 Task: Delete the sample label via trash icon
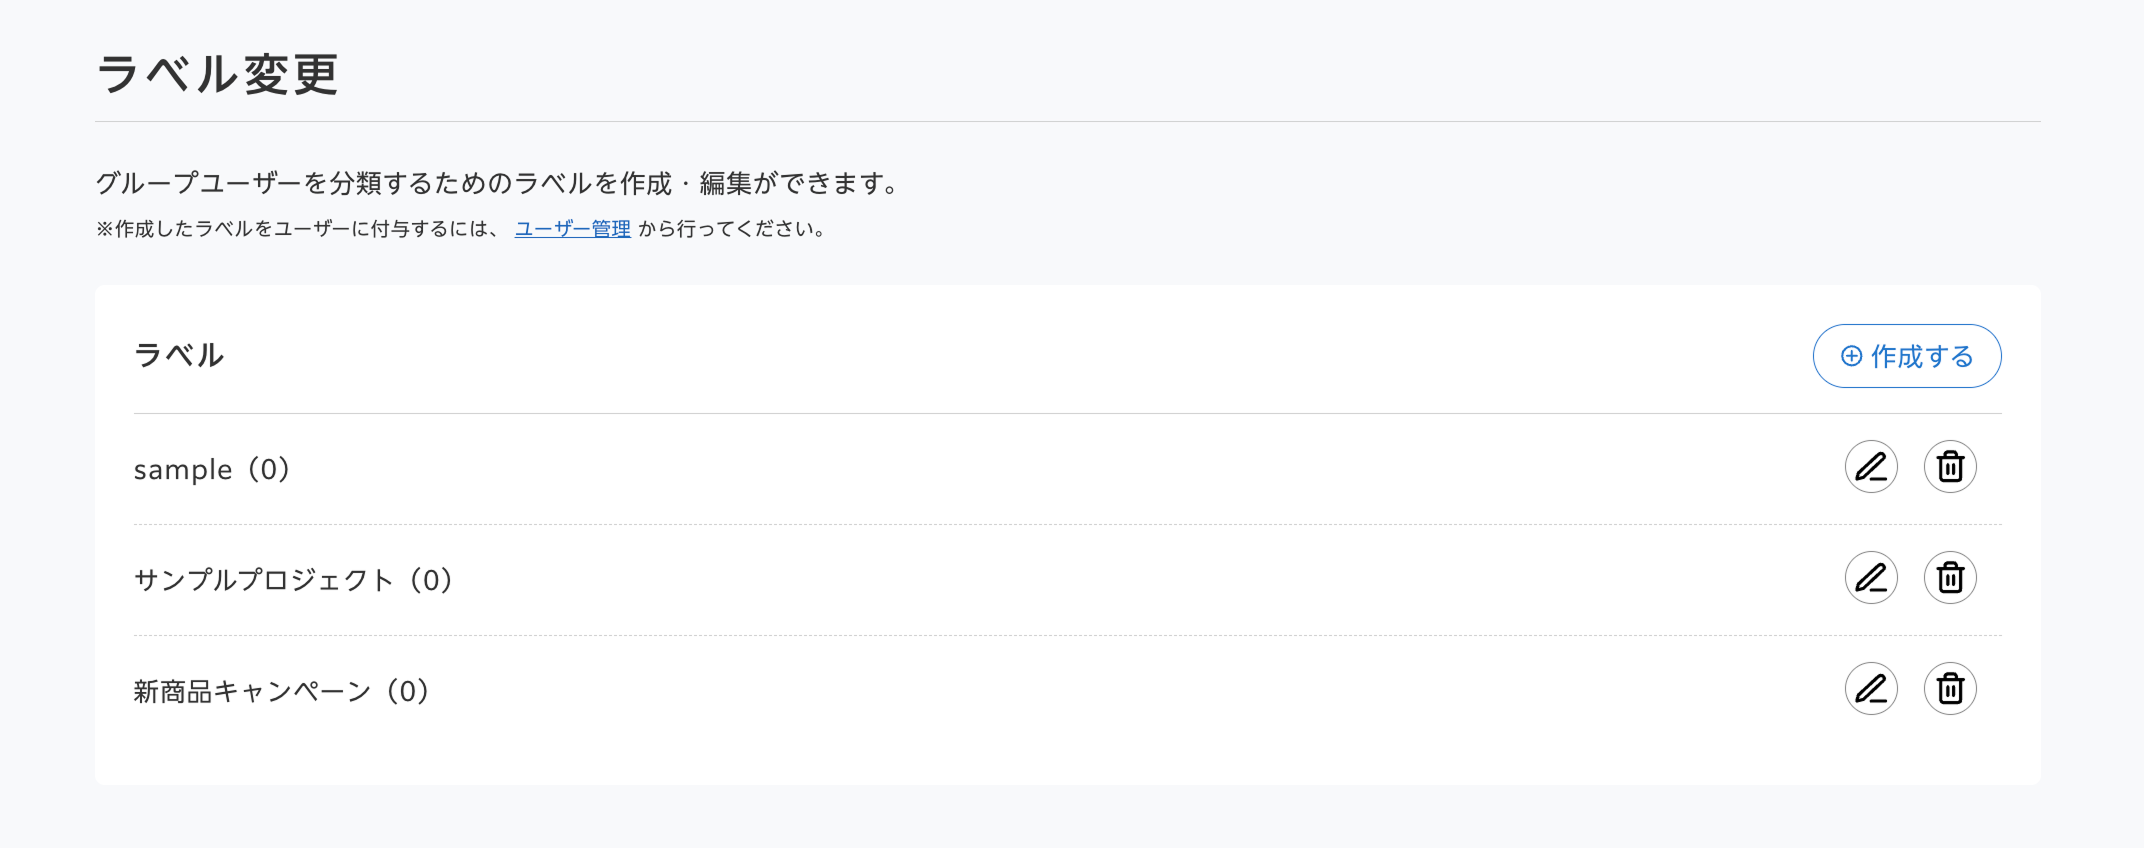tap(1950, 467)
